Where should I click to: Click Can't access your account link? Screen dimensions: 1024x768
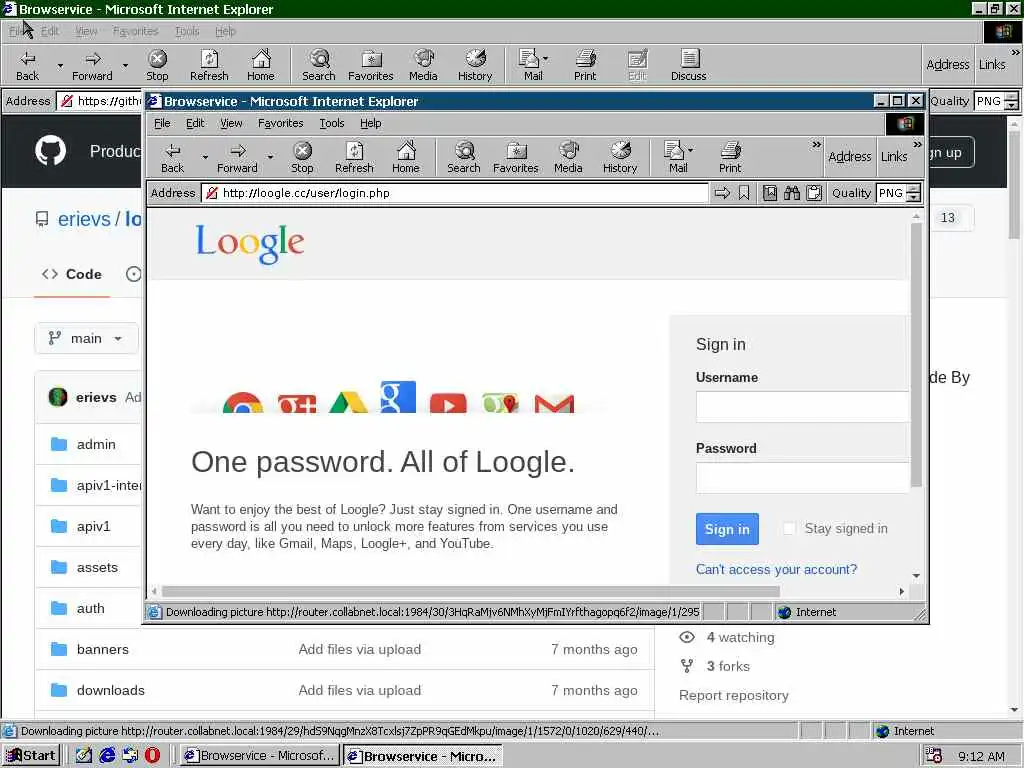[x=776, y=569]
